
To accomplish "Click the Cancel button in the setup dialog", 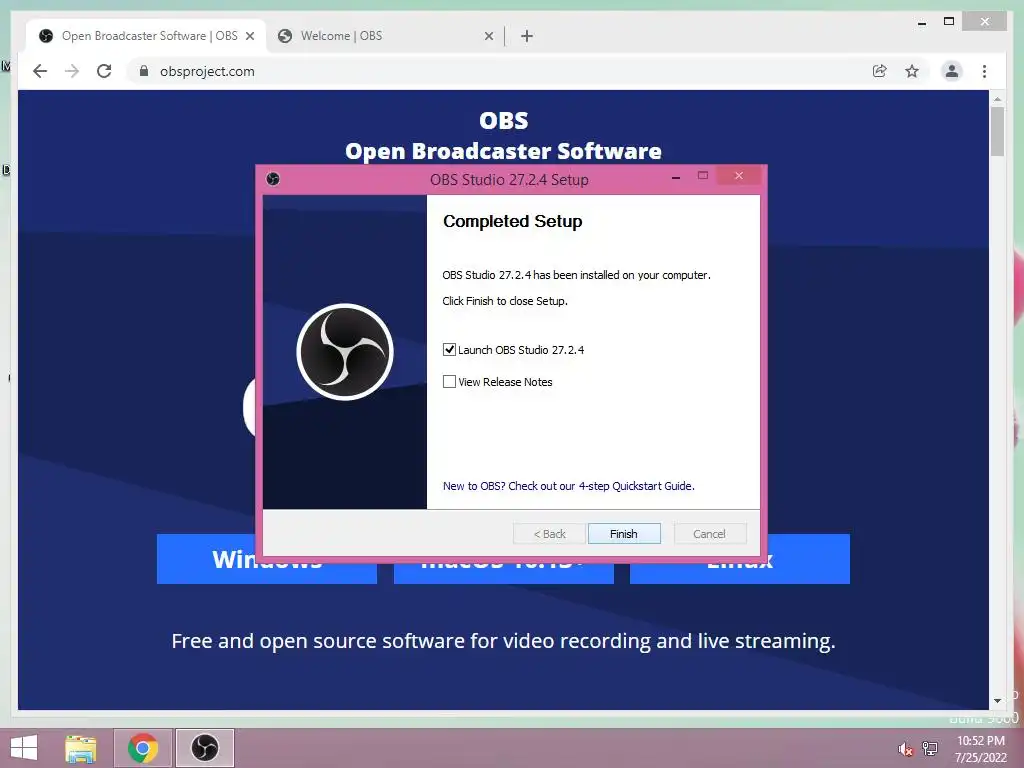I will (x=709, y=534).
